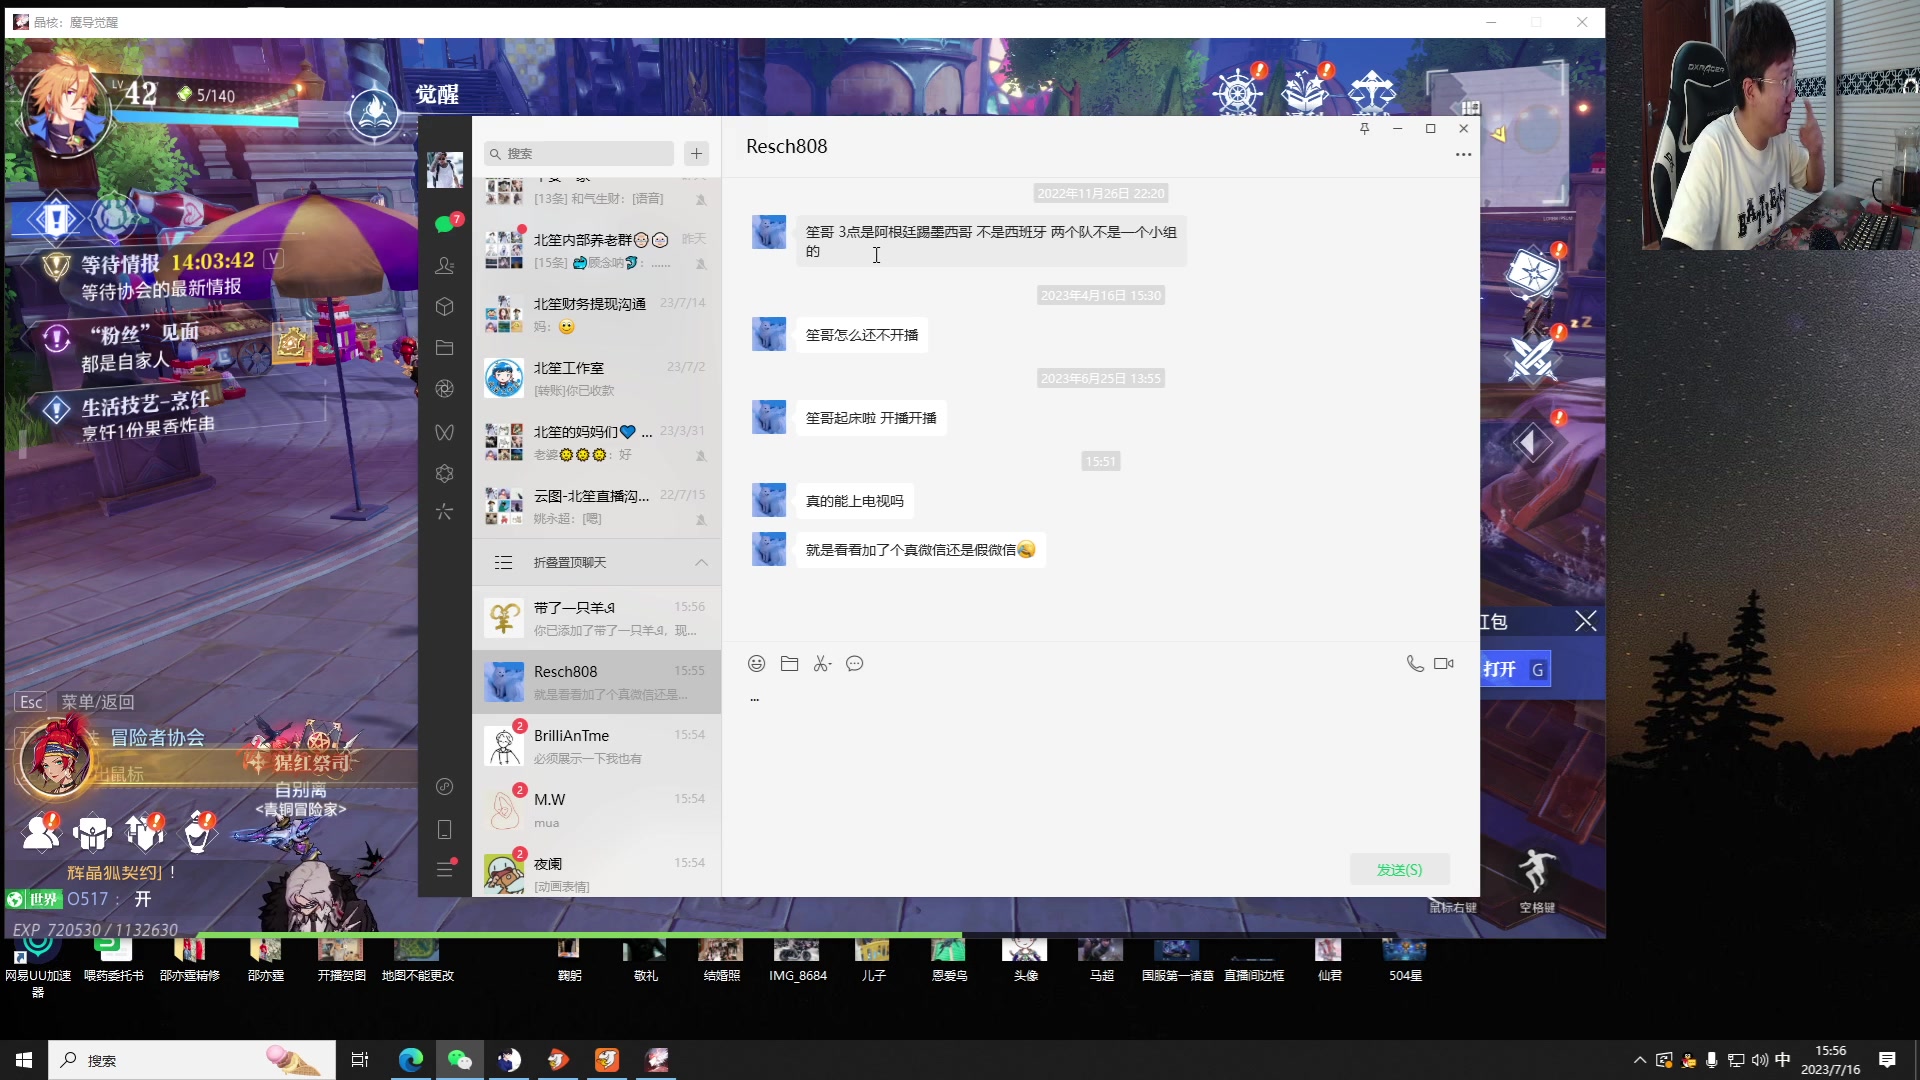The width and height of the screenshot is (1920, 1080).
Task: Pin the WeChat window on top
Action: click(x=1365, y=129)
